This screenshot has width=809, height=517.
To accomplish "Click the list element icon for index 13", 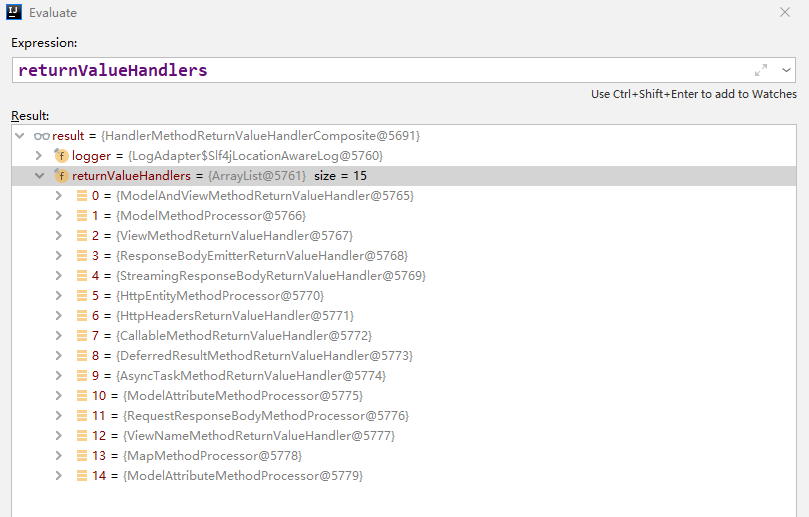I will [x=82, y=456].
